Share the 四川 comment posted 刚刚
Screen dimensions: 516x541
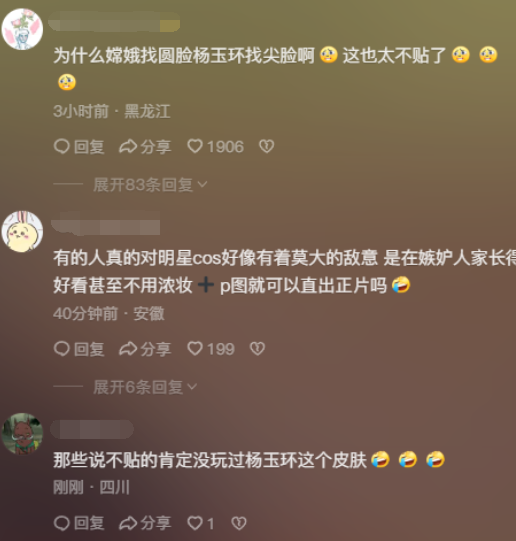pyautogui.click(x=145, y=523)
